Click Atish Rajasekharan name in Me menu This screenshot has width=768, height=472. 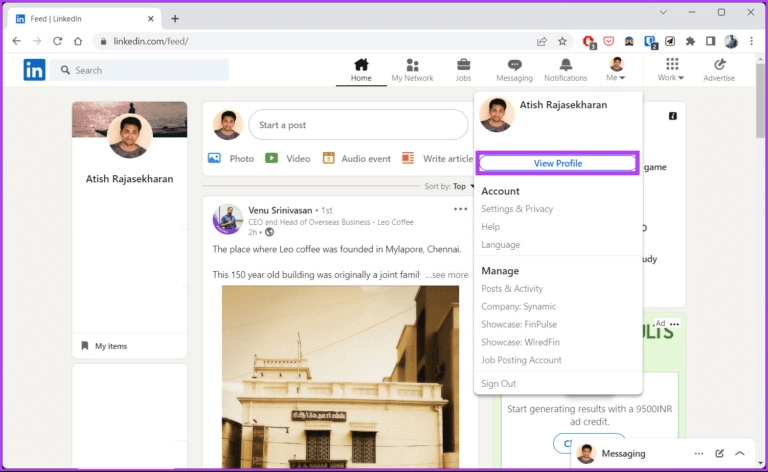coord(563,105)
